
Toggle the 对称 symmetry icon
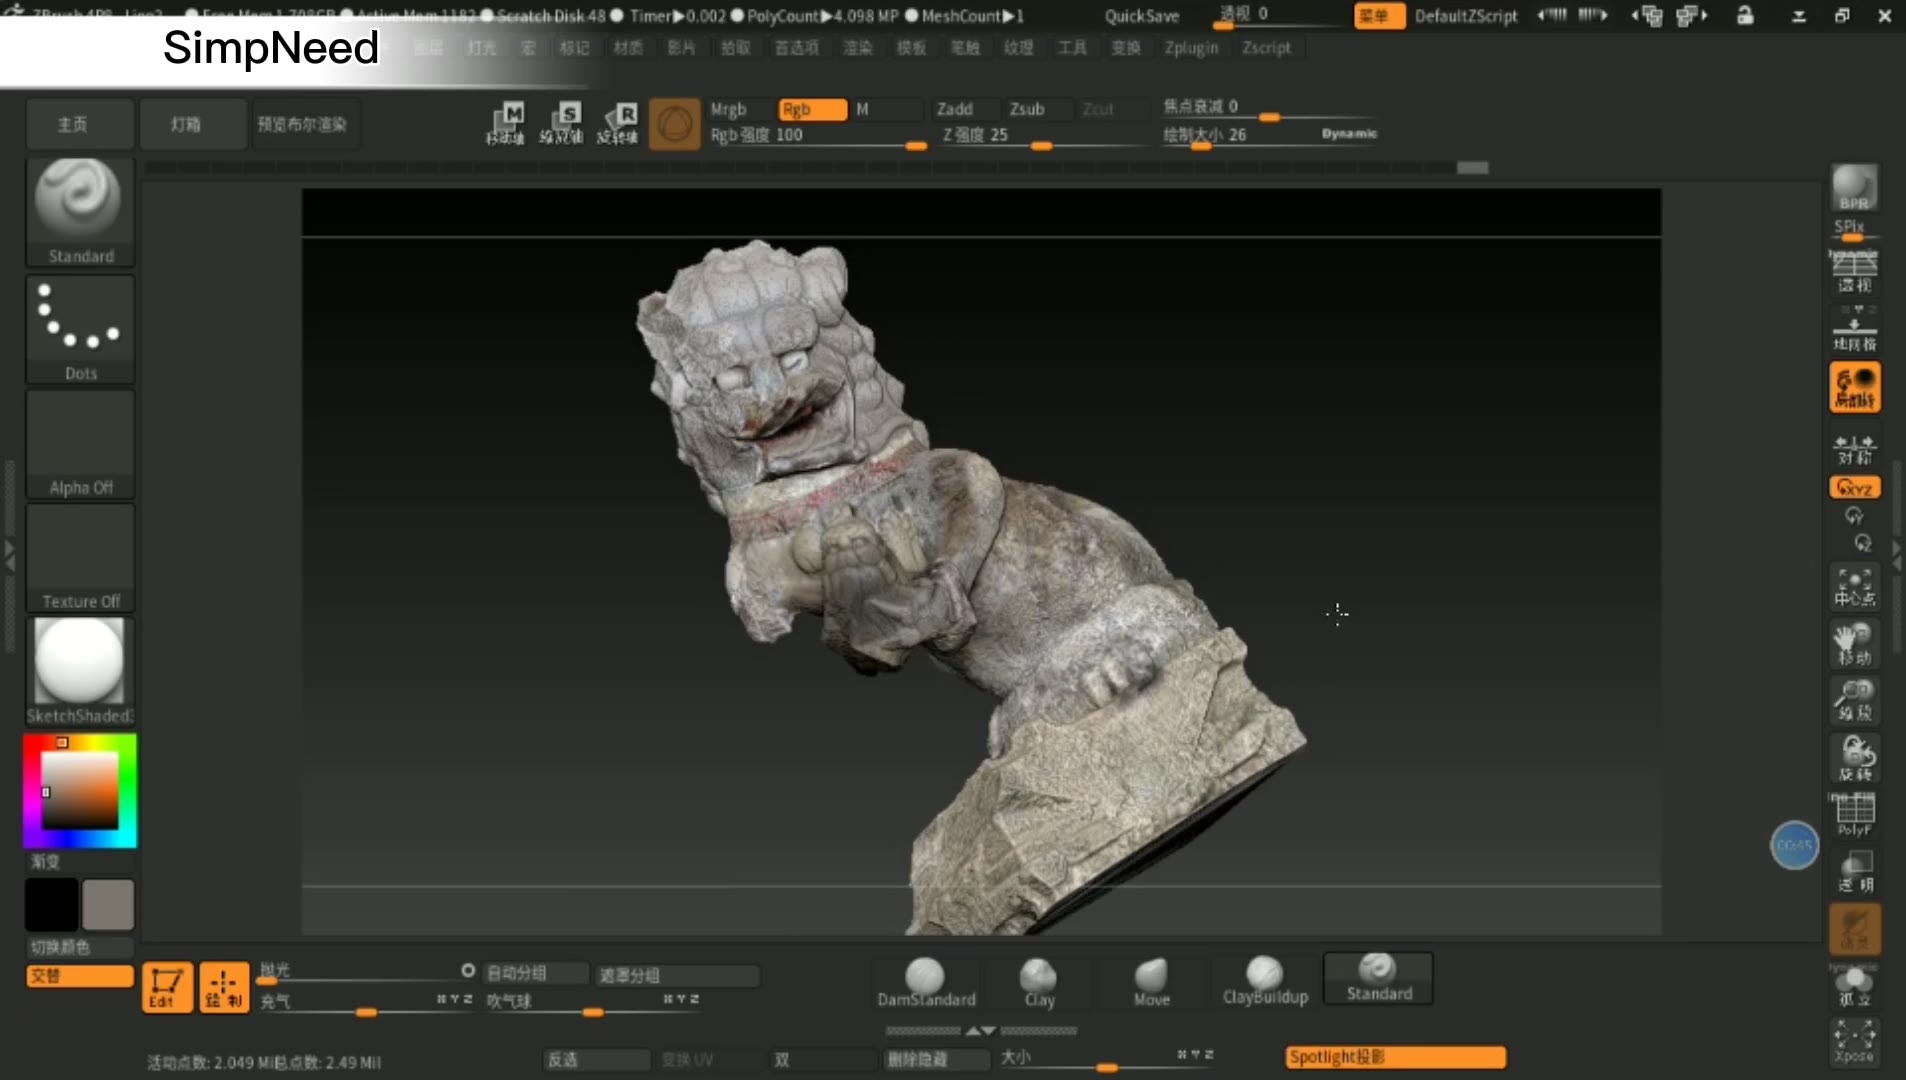tap(1854, 450)
